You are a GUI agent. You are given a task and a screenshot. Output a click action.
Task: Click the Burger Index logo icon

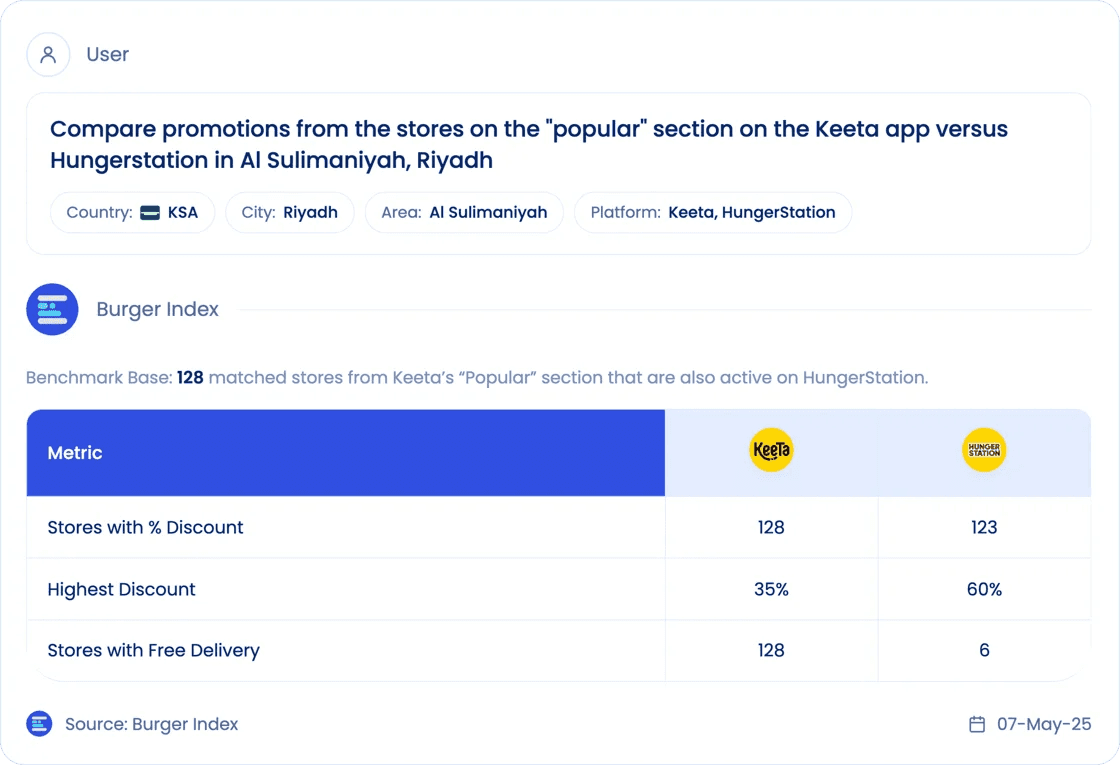pos(52,309)
